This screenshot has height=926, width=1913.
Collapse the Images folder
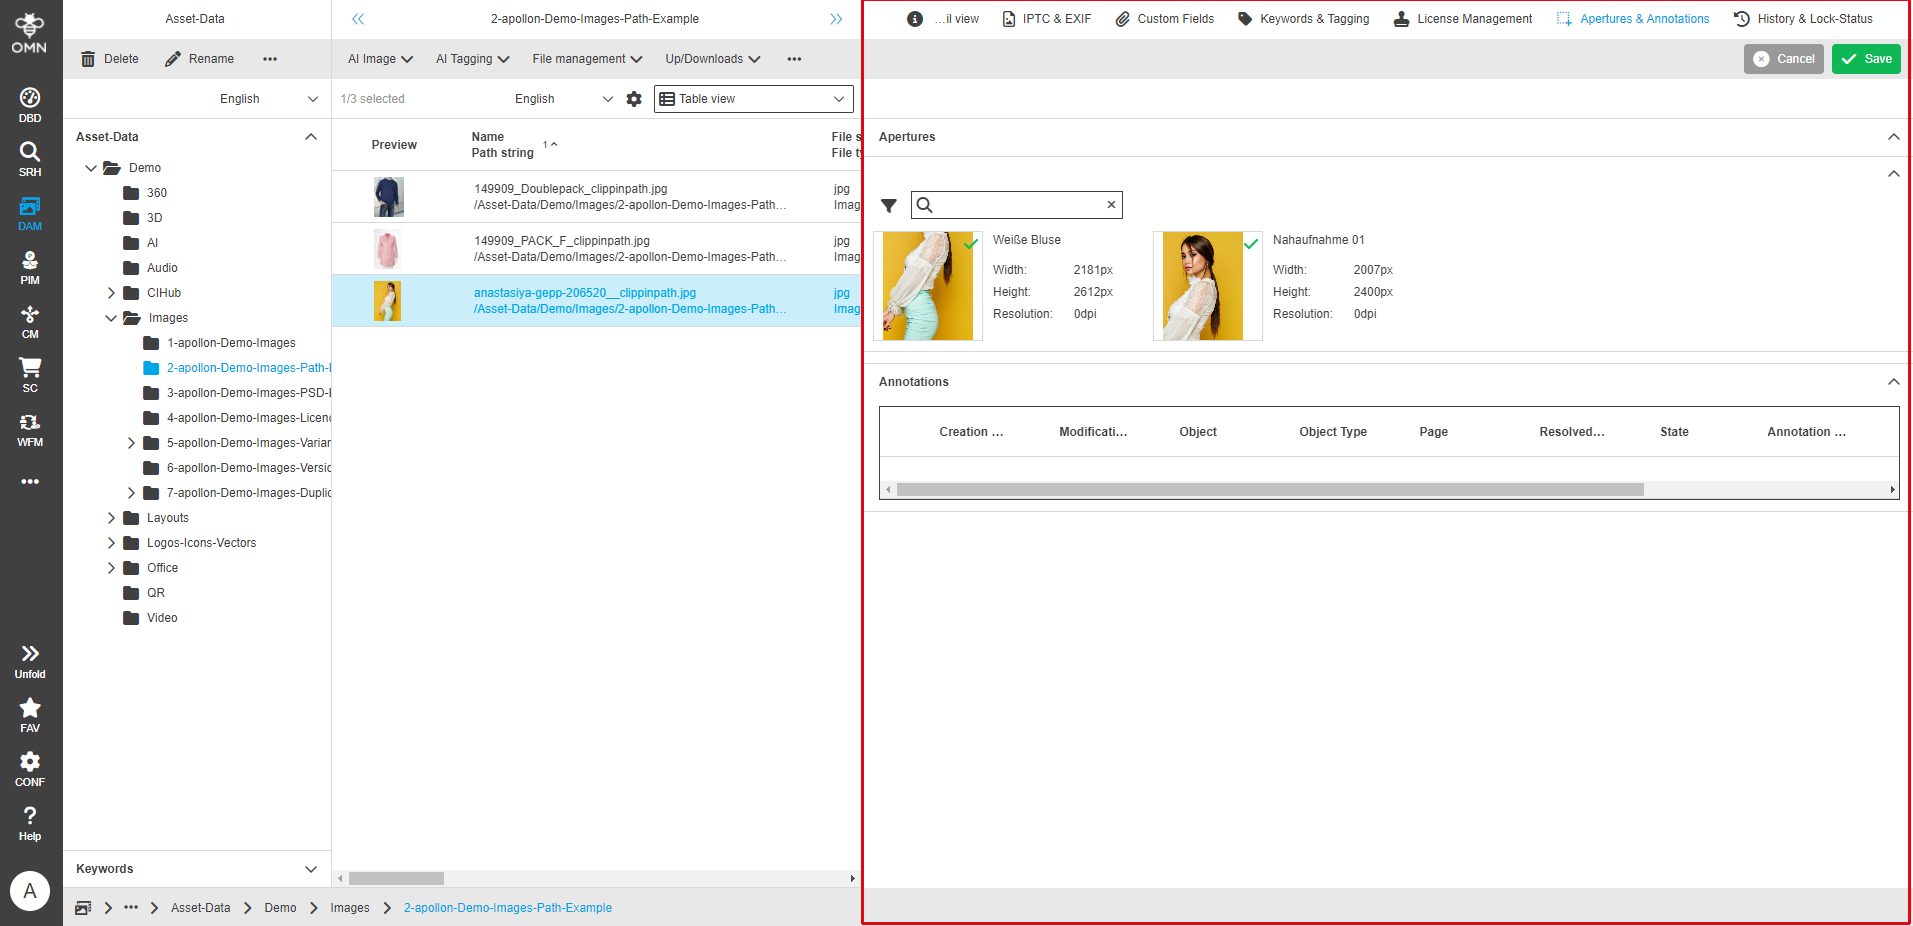(111, 318)
